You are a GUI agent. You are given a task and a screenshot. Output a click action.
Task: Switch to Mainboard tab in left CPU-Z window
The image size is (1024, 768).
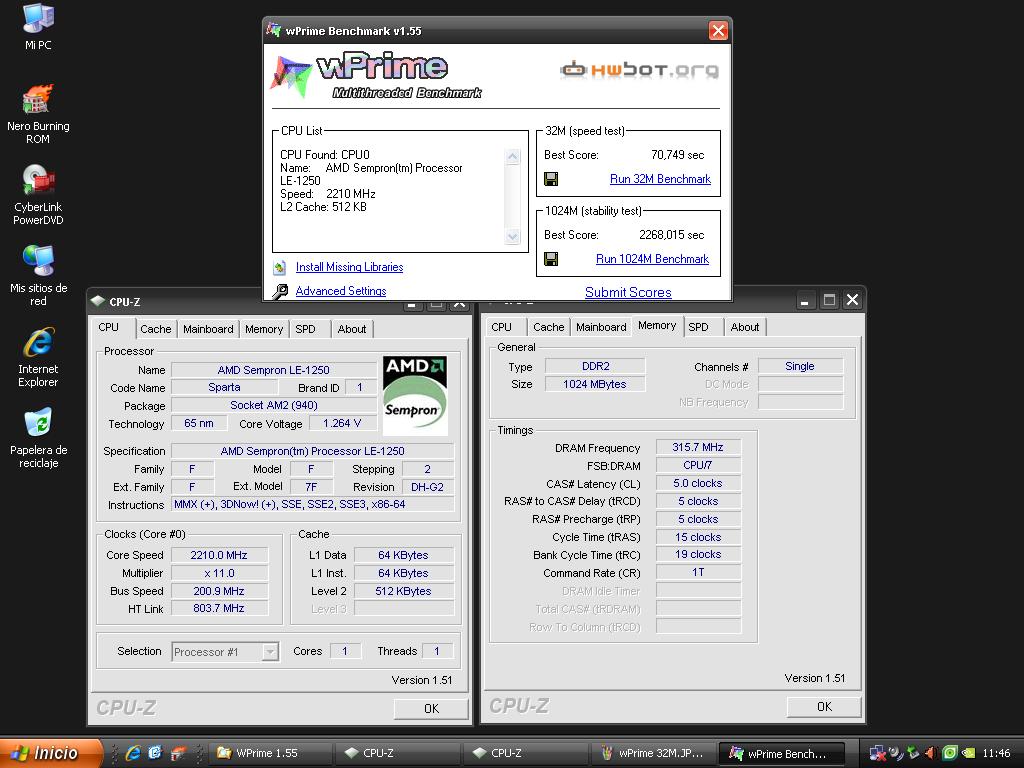tap(208, 329)
